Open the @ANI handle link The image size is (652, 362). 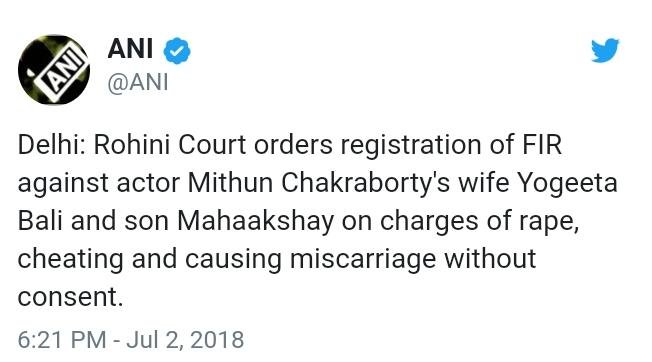point(138,82)
